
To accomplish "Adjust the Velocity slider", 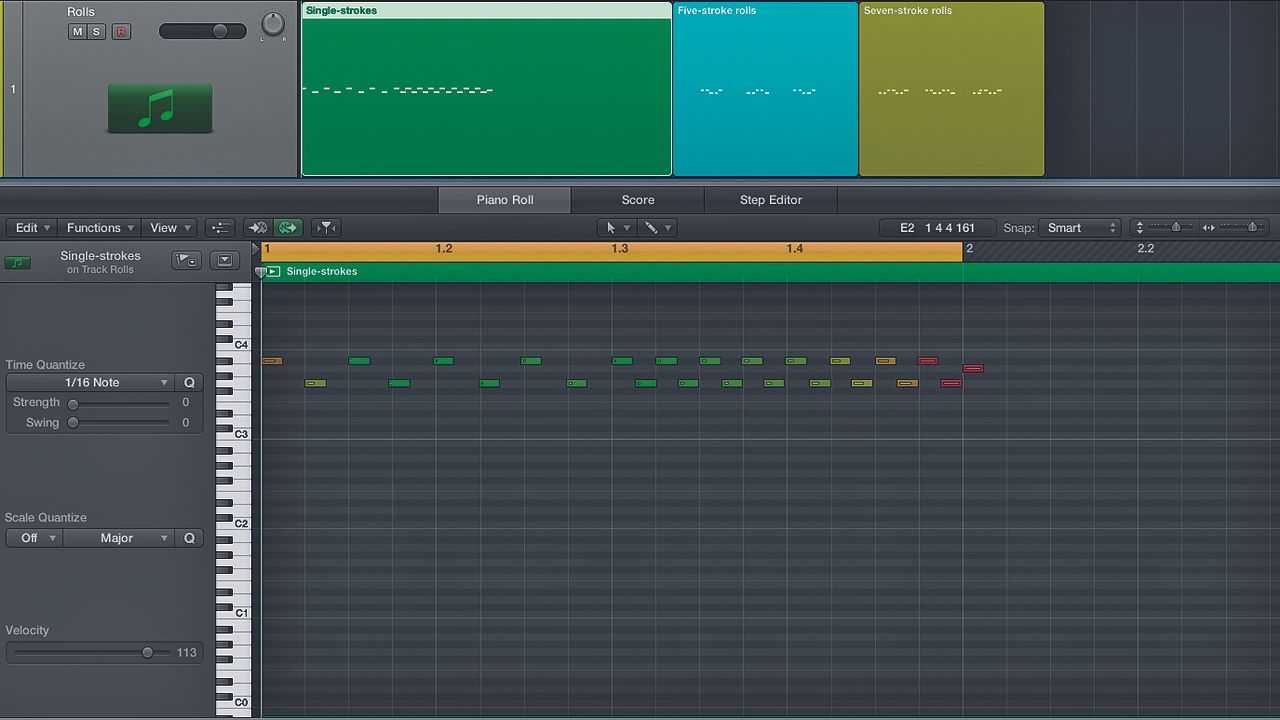I will click(x=90, y=653).
